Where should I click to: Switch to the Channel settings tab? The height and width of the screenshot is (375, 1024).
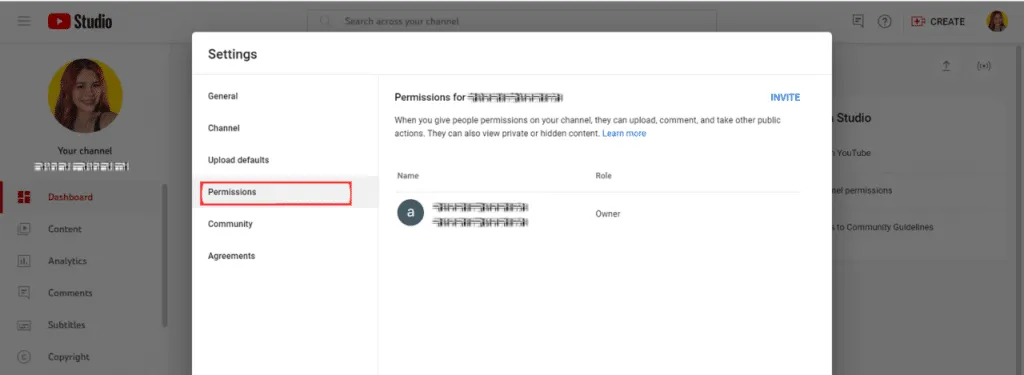[x=223, y=128]
